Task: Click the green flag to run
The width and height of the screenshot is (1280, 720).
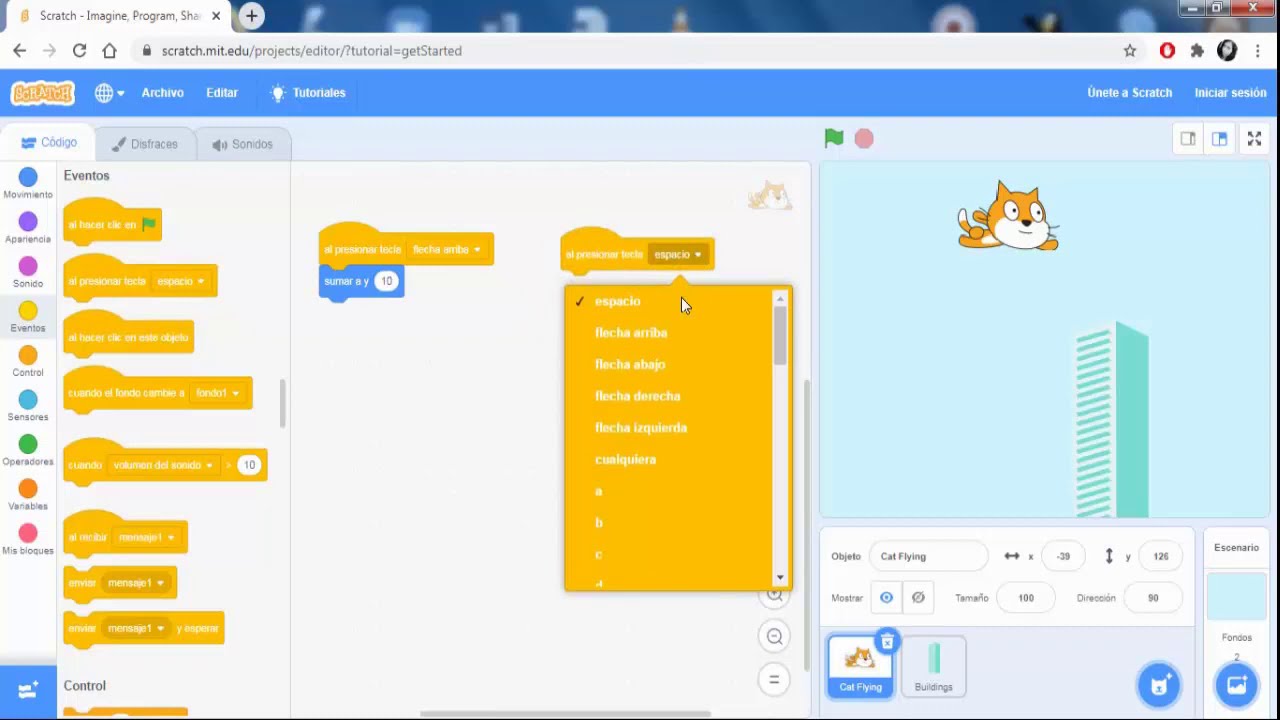Action: coord(834,139)
